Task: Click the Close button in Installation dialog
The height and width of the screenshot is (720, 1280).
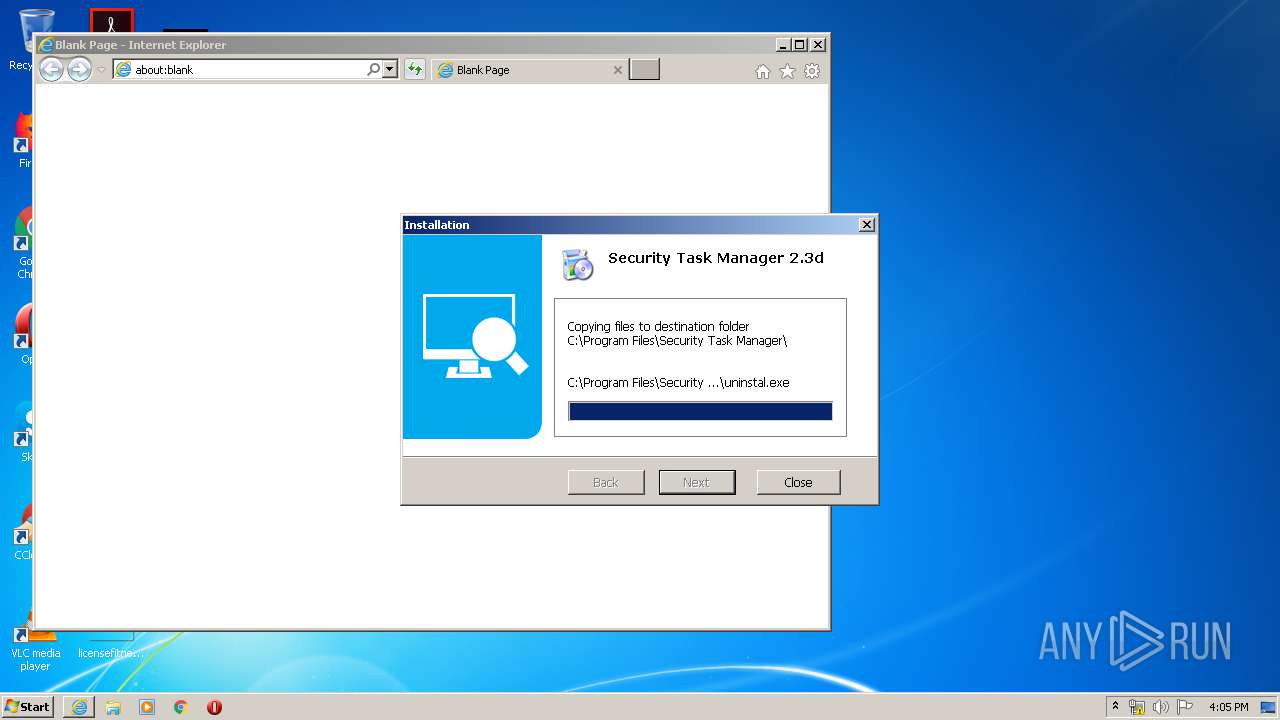Action: click(x=798, y=482)
